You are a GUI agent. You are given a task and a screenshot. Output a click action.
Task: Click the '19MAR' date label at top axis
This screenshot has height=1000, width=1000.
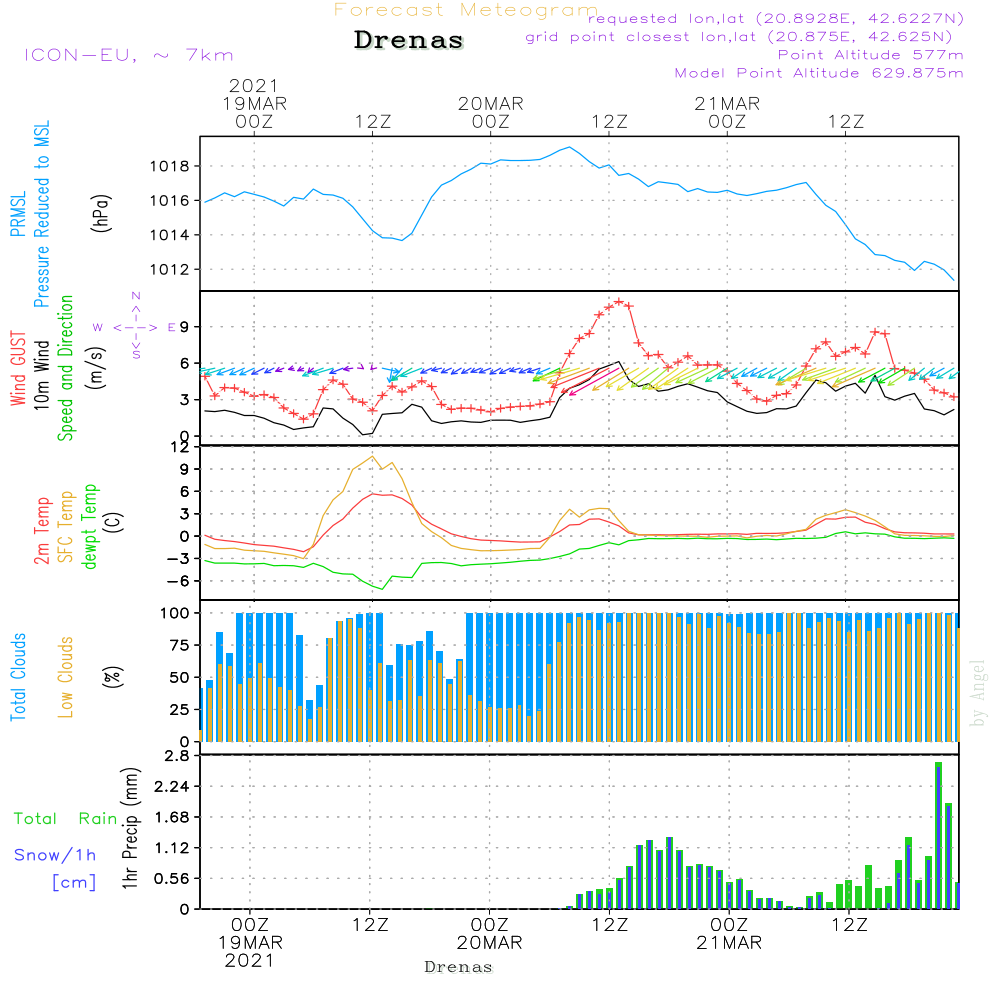click(254, 103)
